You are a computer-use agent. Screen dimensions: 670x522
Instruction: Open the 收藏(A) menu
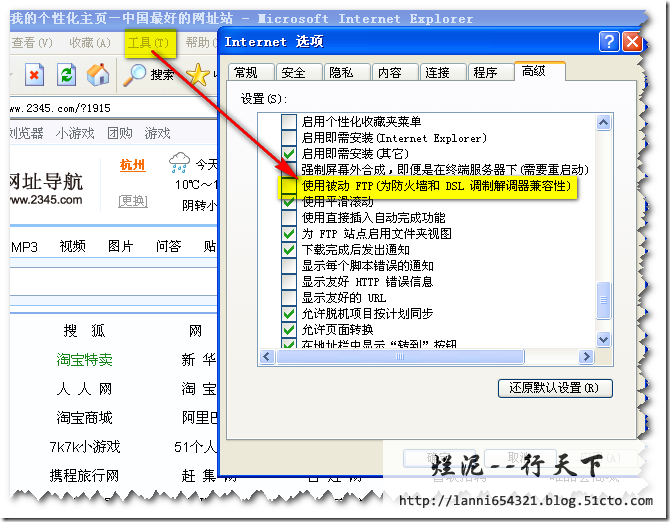90,43
